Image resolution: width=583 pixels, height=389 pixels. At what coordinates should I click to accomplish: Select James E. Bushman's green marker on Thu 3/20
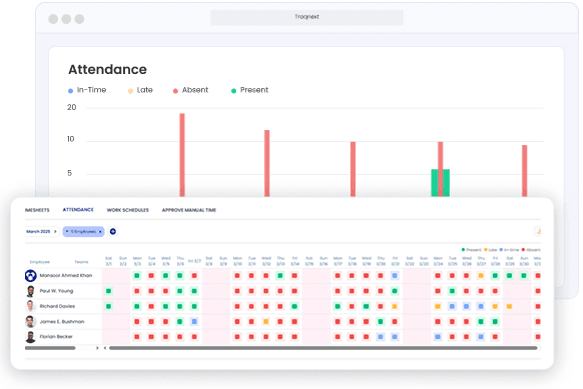380,321
